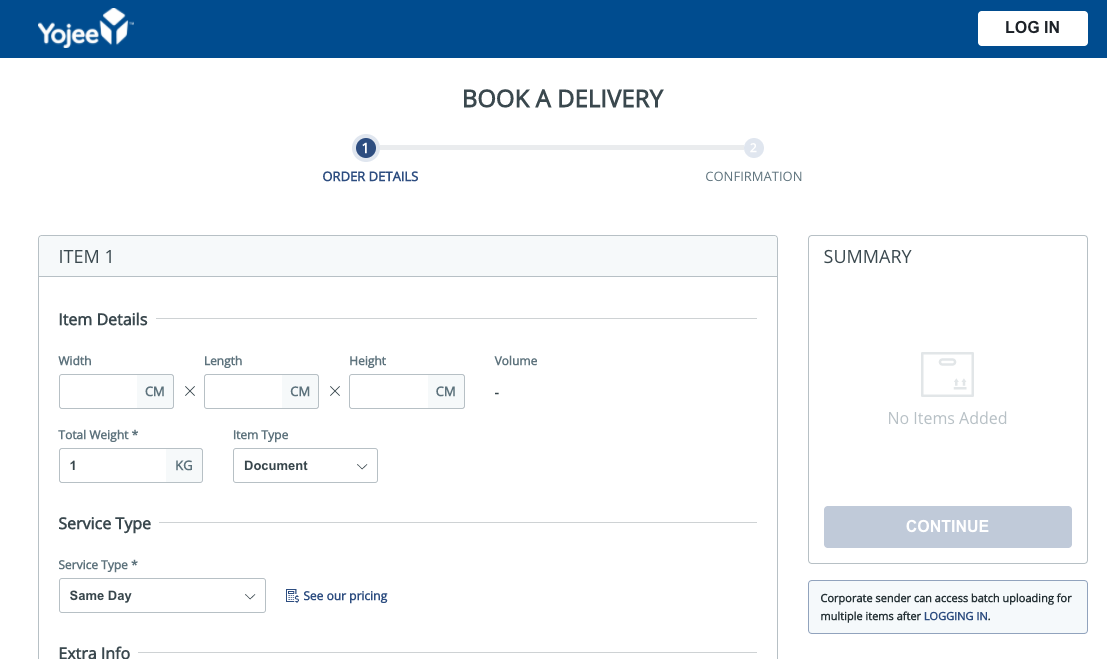The image size is (1107, 659).
Task: Click the X multiplier between Length and Height
Action: 334,391
